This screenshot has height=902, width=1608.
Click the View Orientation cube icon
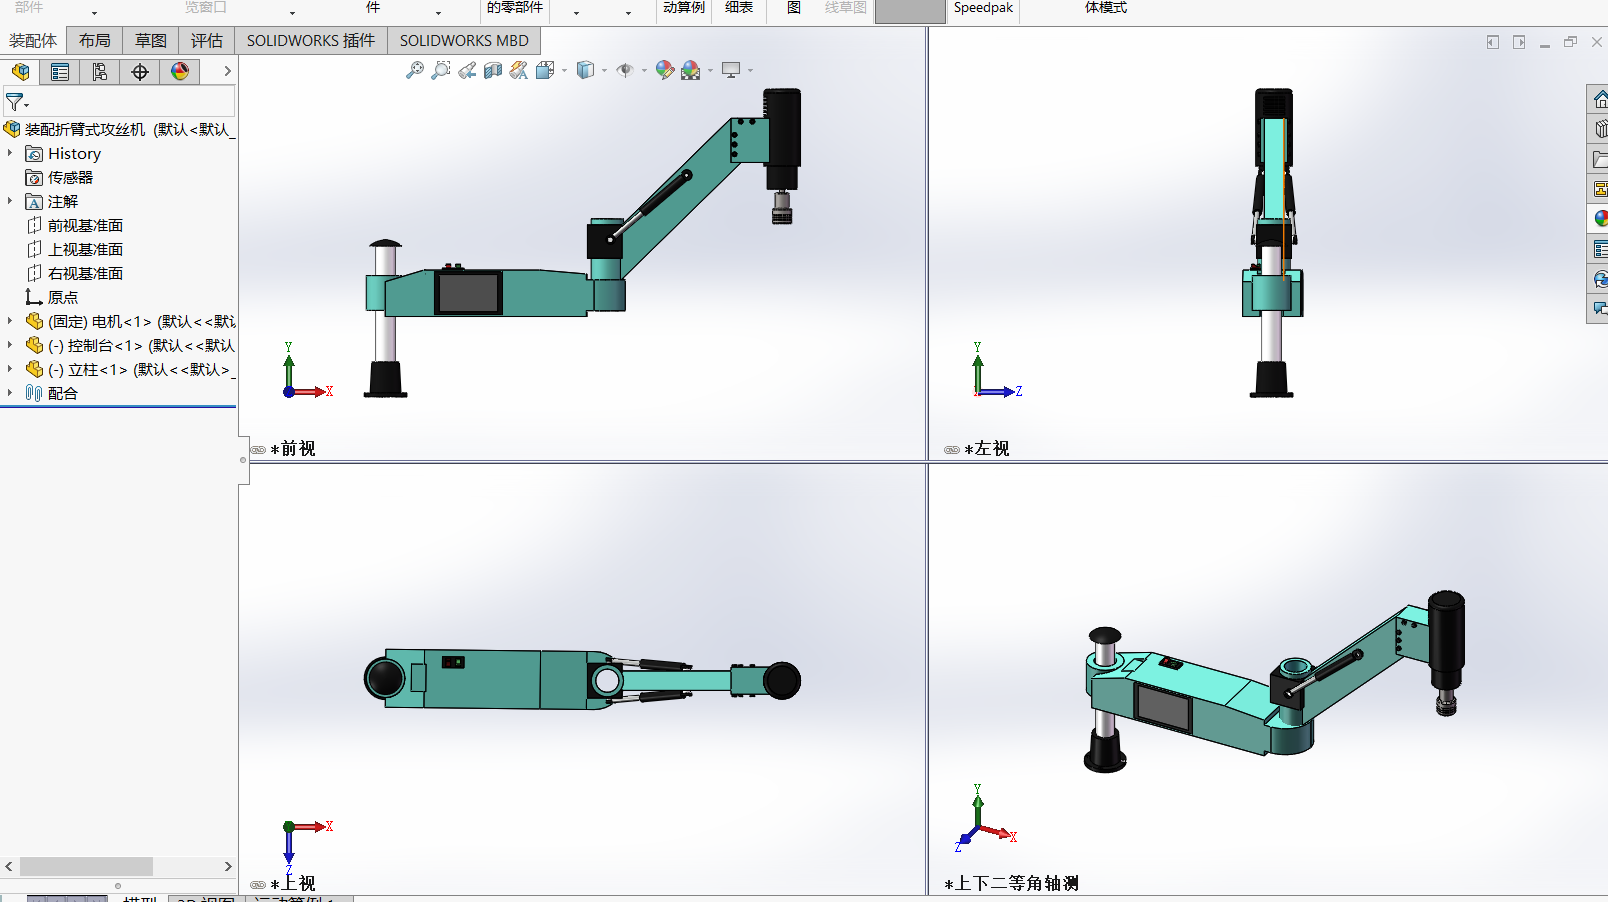point(544,70)
